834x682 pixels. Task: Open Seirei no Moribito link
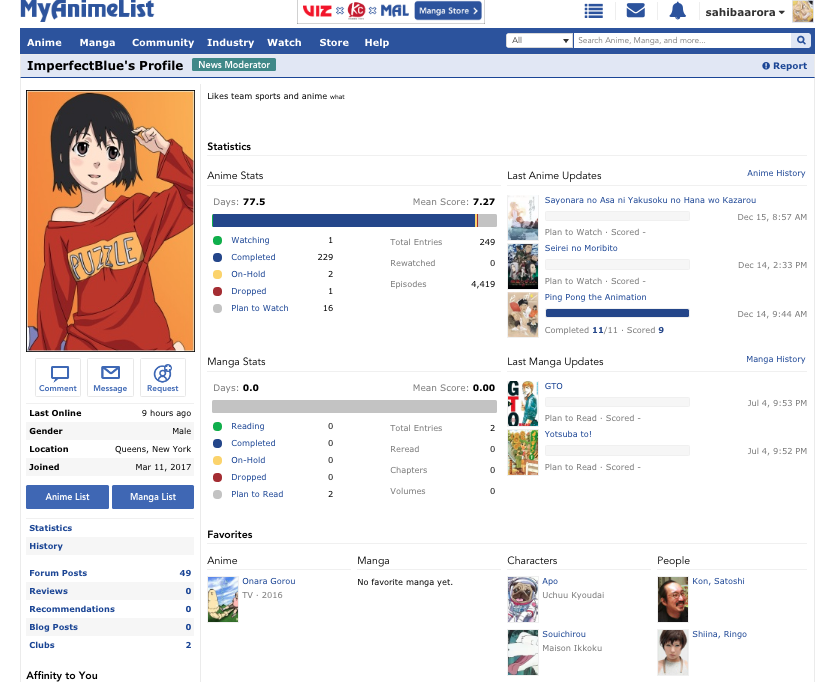(x=581, y=248)
